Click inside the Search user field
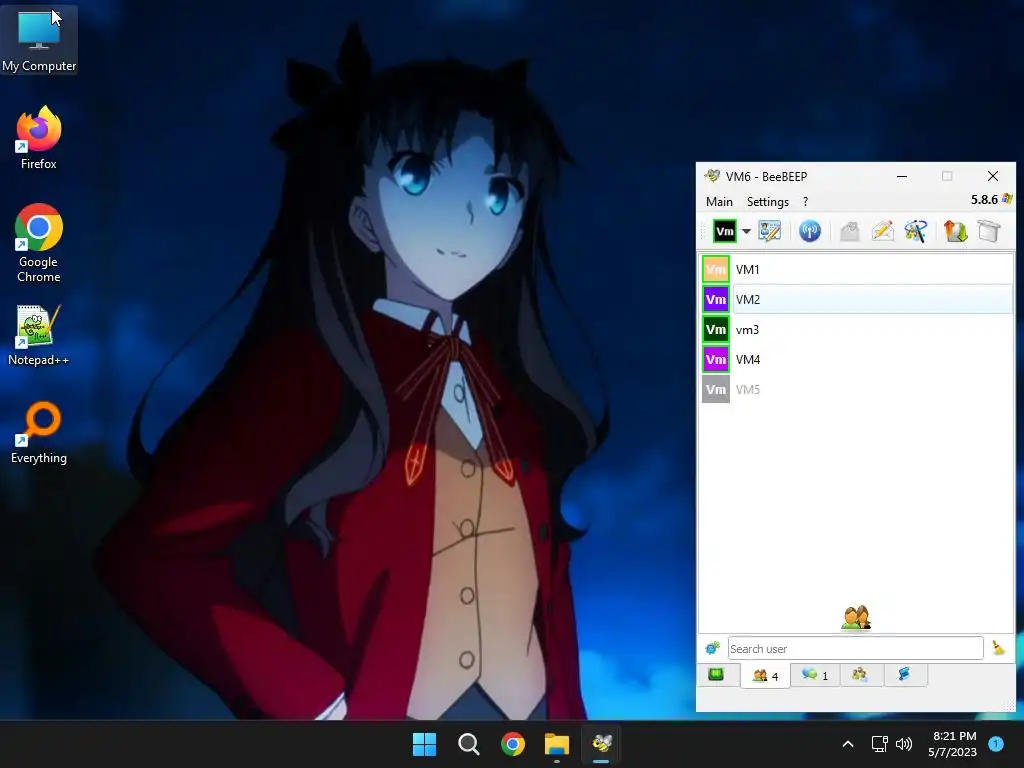Image resolution: width=1024 pixels, height=768 pixels. click(856, 648)
